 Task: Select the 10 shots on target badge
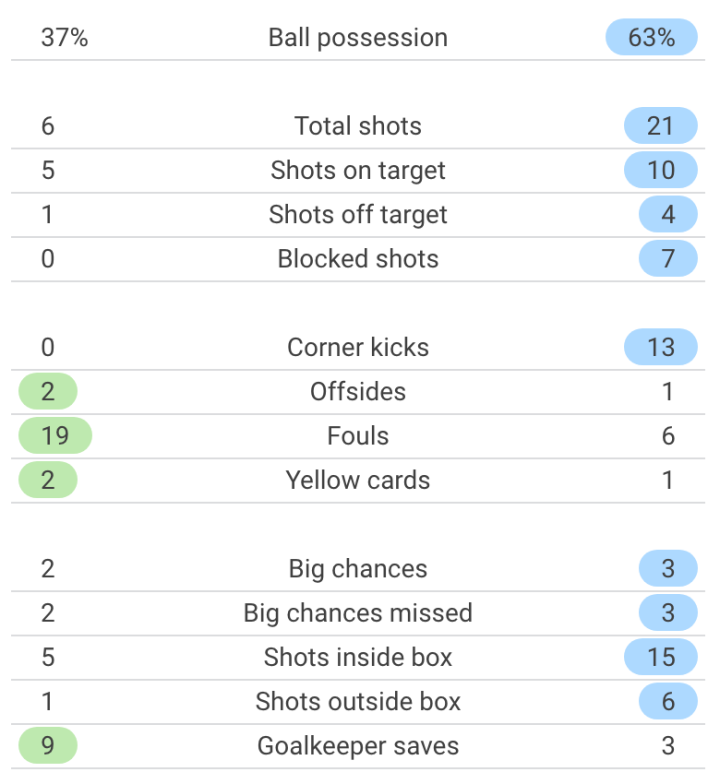coord(660,170)
